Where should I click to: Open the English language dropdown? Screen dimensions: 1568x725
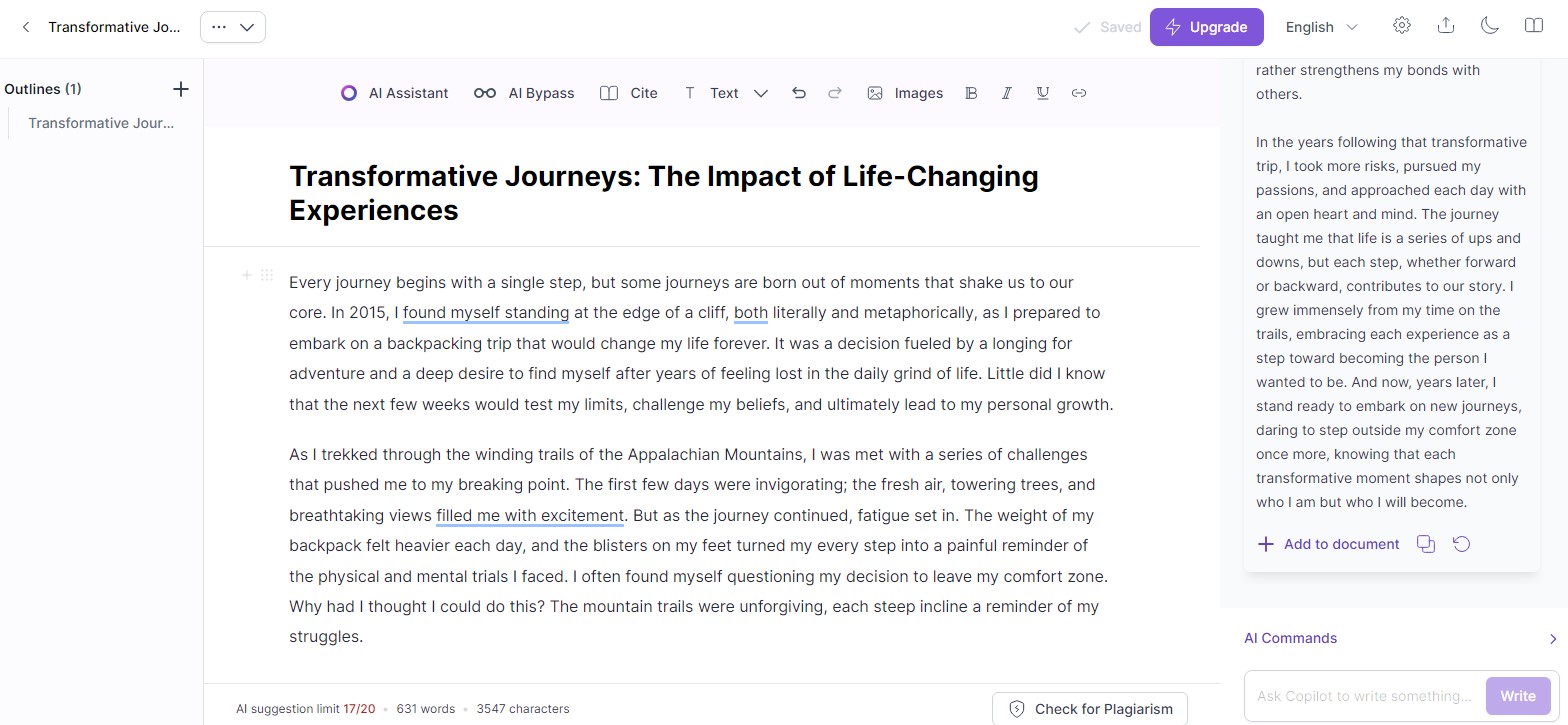tap(1322, 27)
